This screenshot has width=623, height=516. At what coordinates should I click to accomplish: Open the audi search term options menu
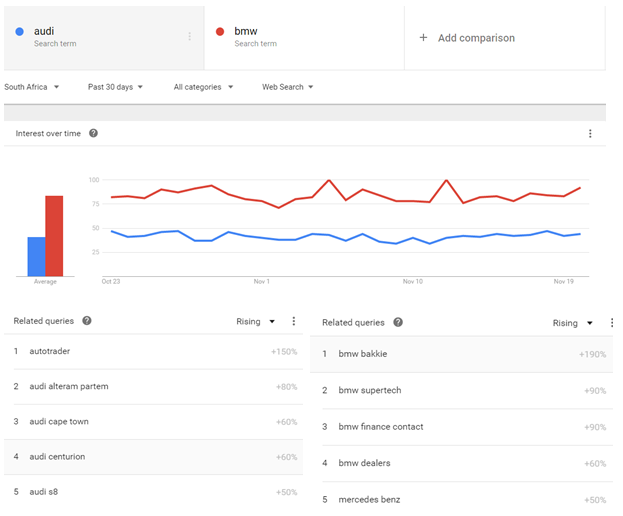click(x=190, y=37)
